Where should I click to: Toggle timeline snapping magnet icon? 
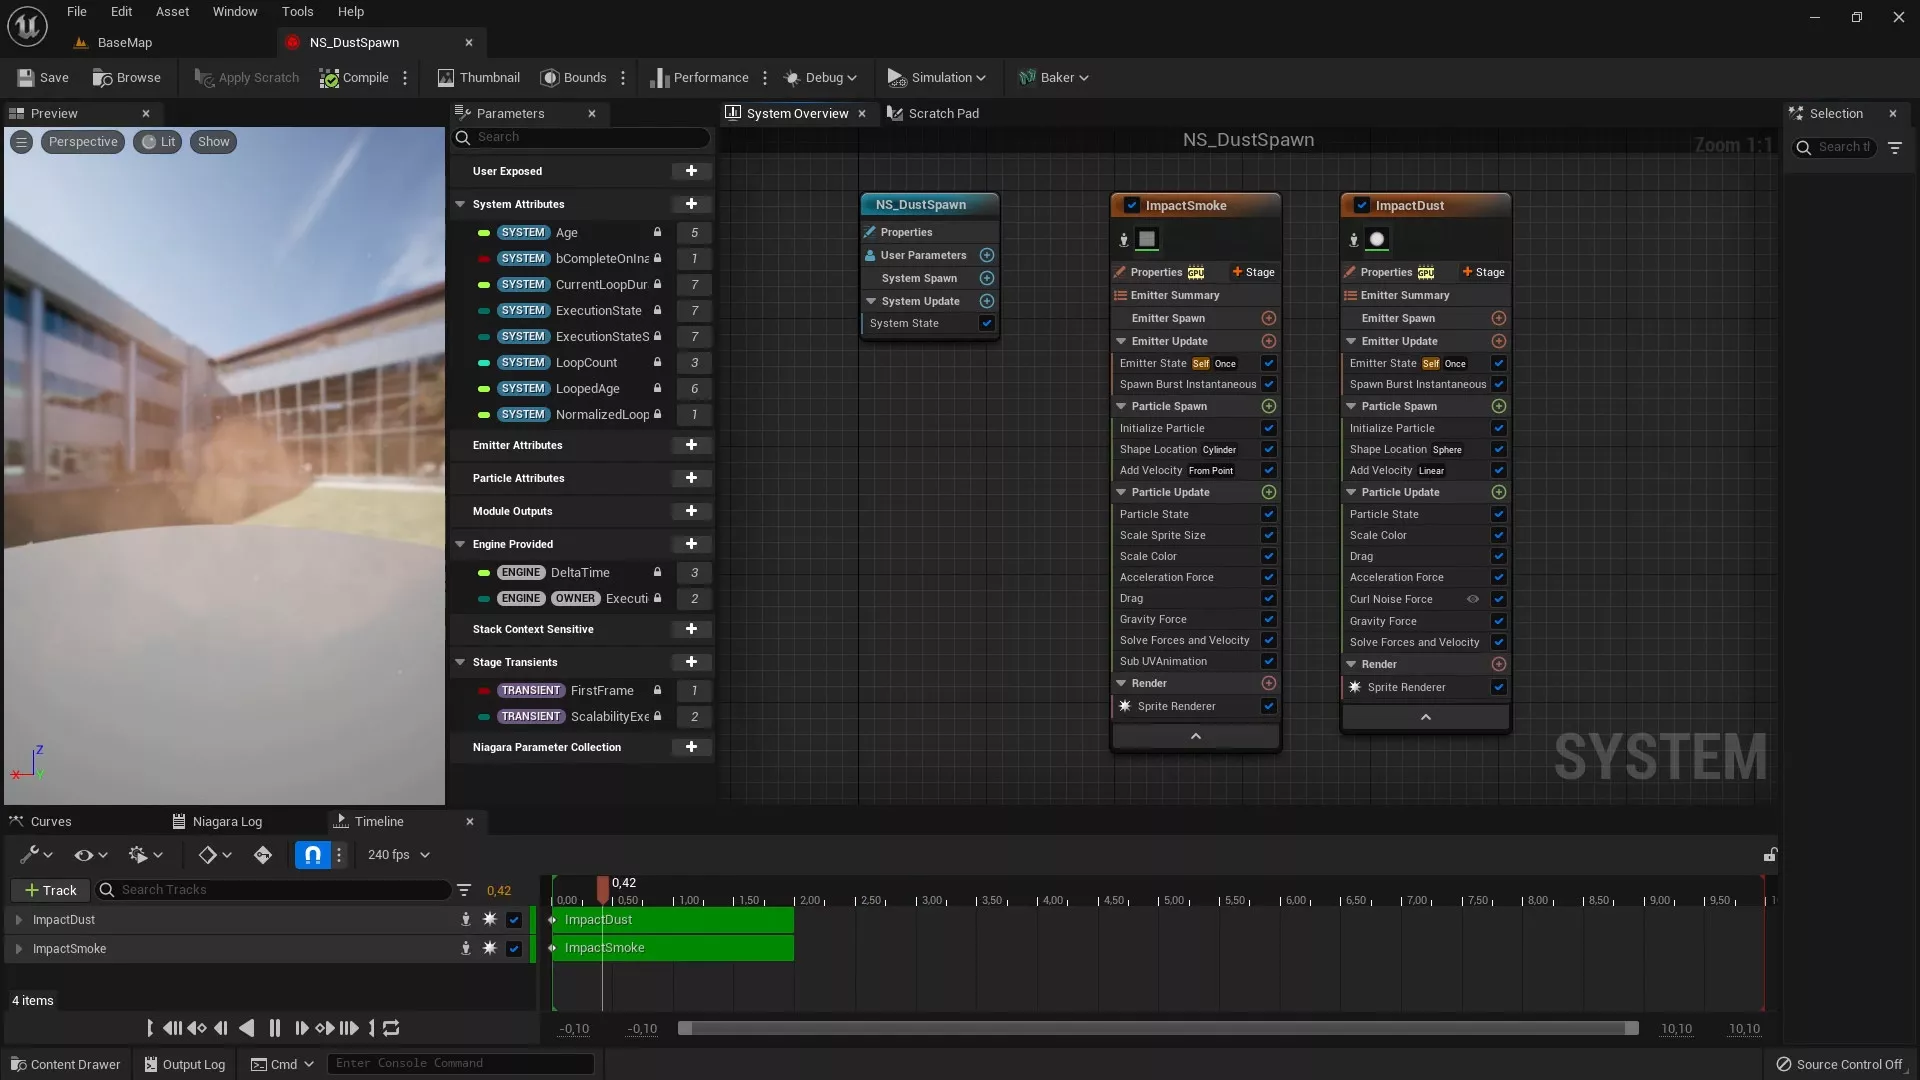pyautogui.click(x=313, y=855)
